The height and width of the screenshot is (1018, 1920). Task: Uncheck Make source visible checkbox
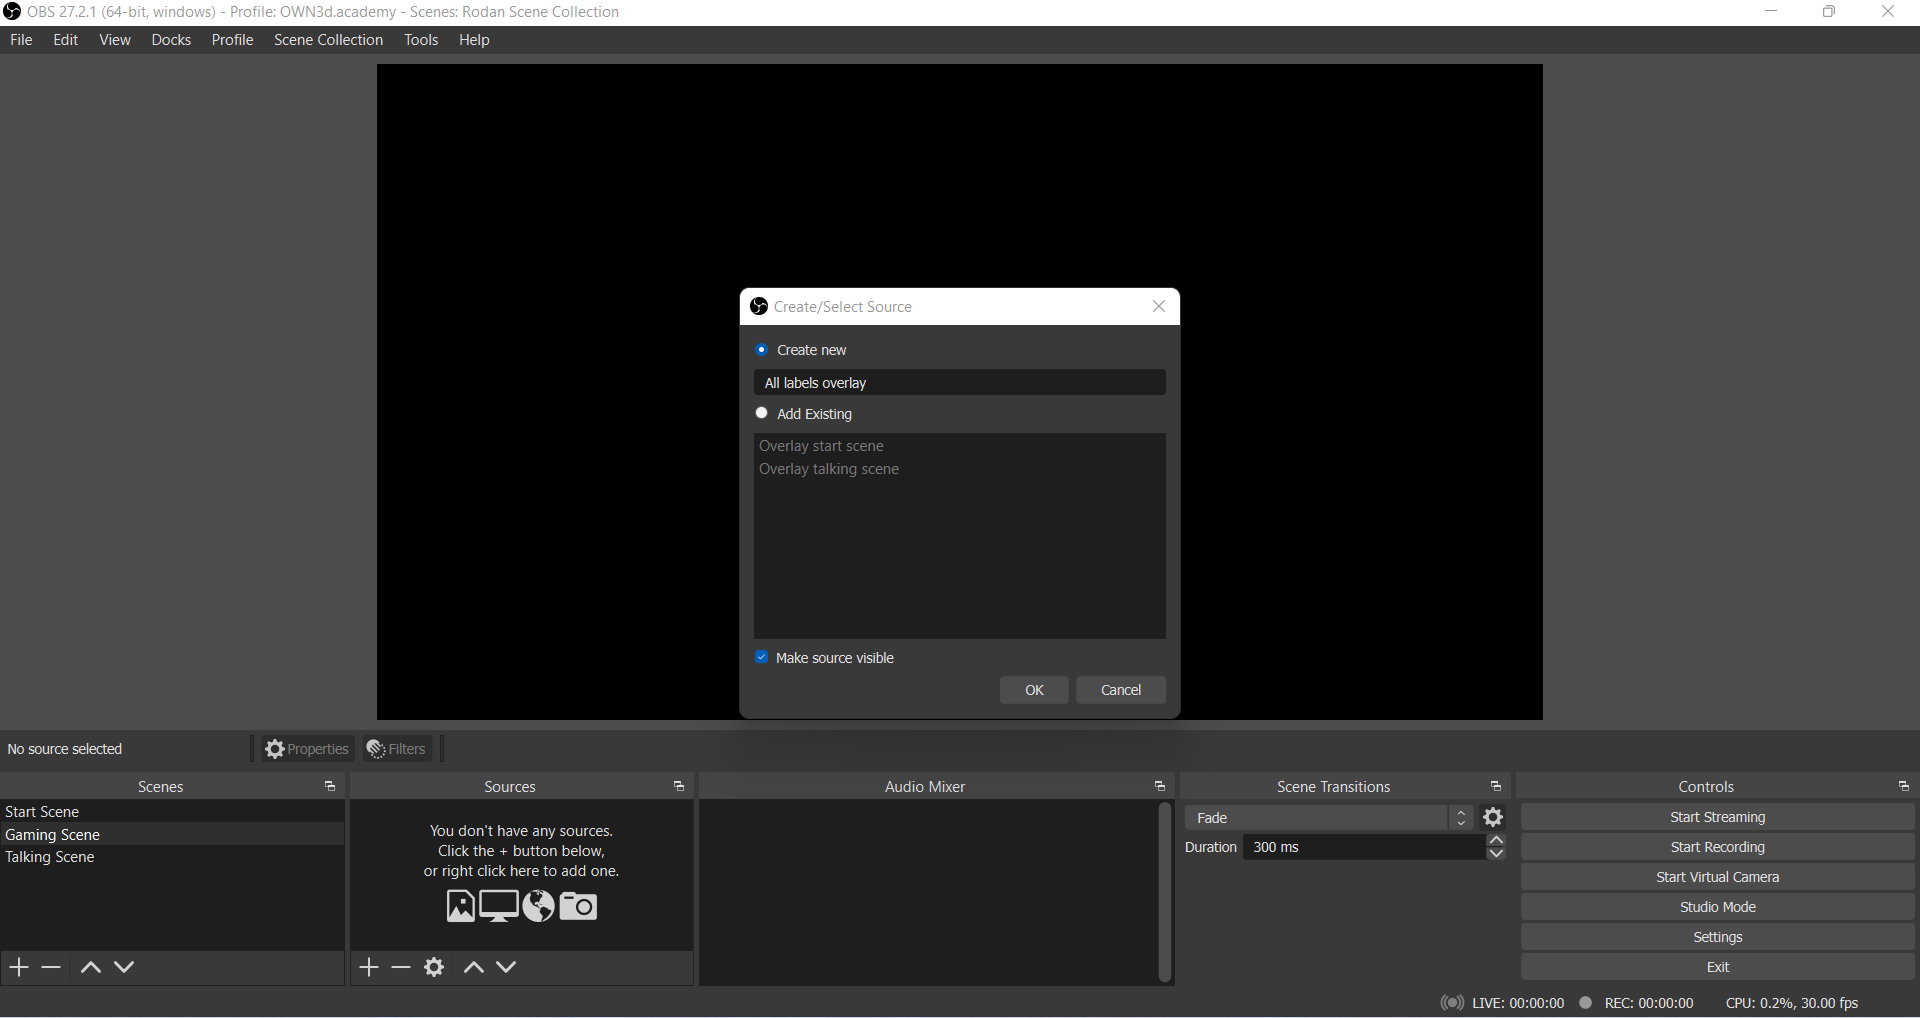tap(762, 657)
